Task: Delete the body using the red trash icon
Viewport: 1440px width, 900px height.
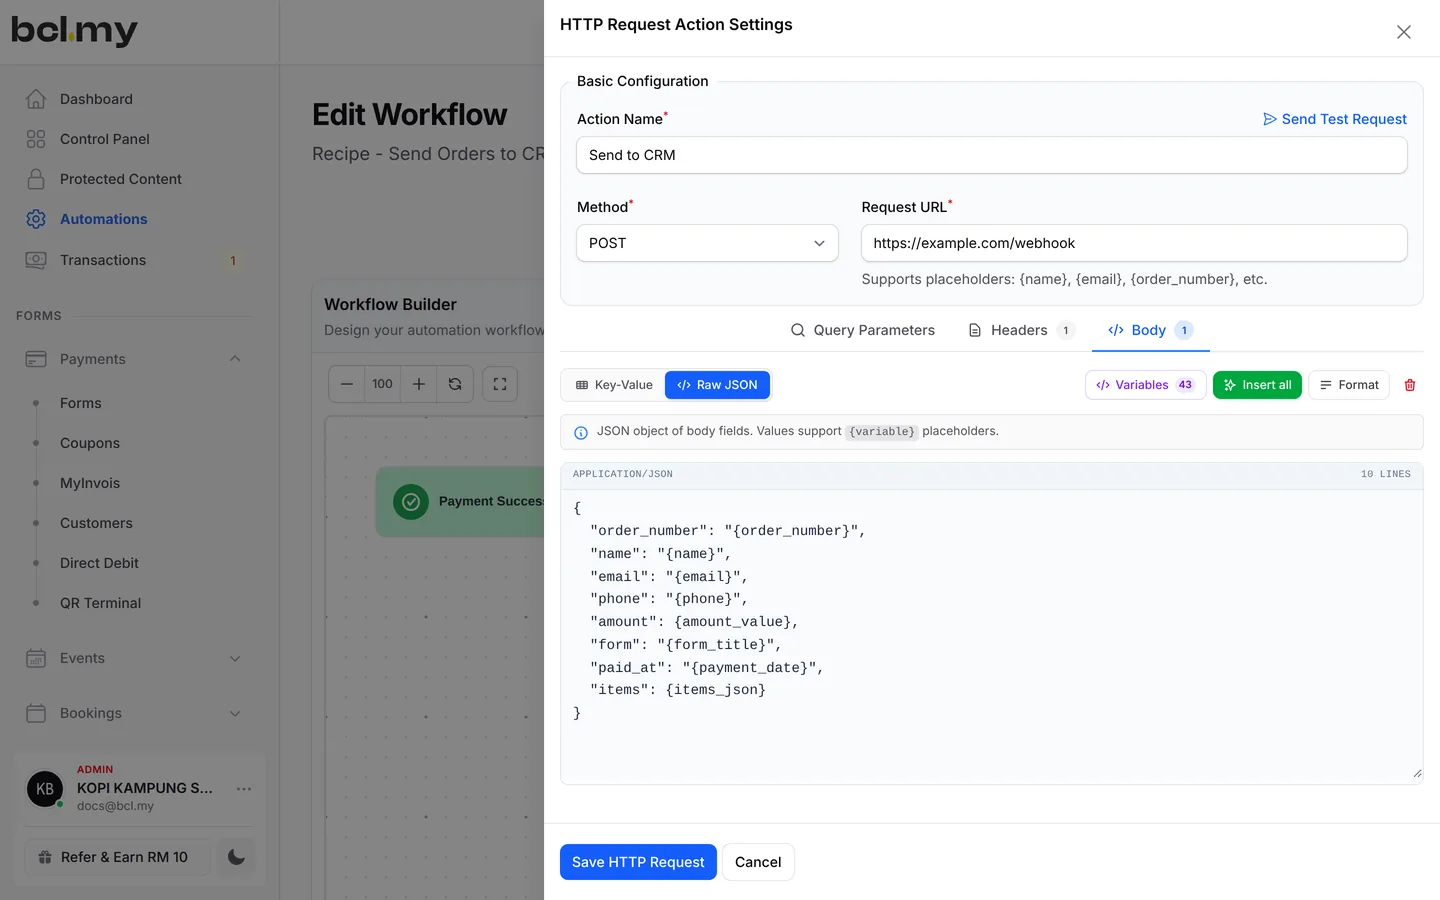Action: click(x=1410, y=385)
